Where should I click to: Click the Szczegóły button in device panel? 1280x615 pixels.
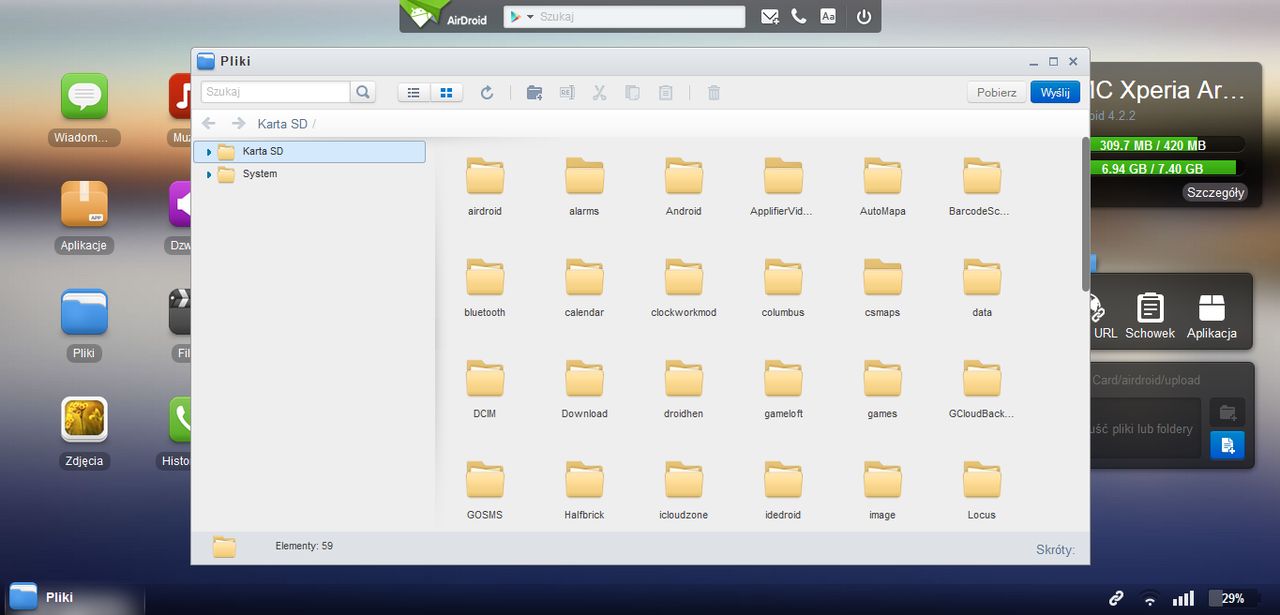[1215, 193]
